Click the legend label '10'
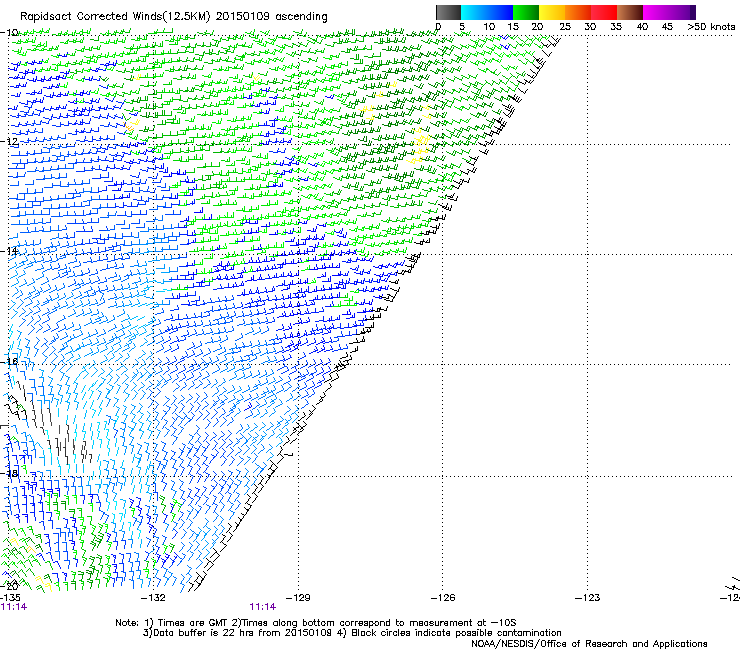This screenshot has height=650, width=740. click(489, 26)
